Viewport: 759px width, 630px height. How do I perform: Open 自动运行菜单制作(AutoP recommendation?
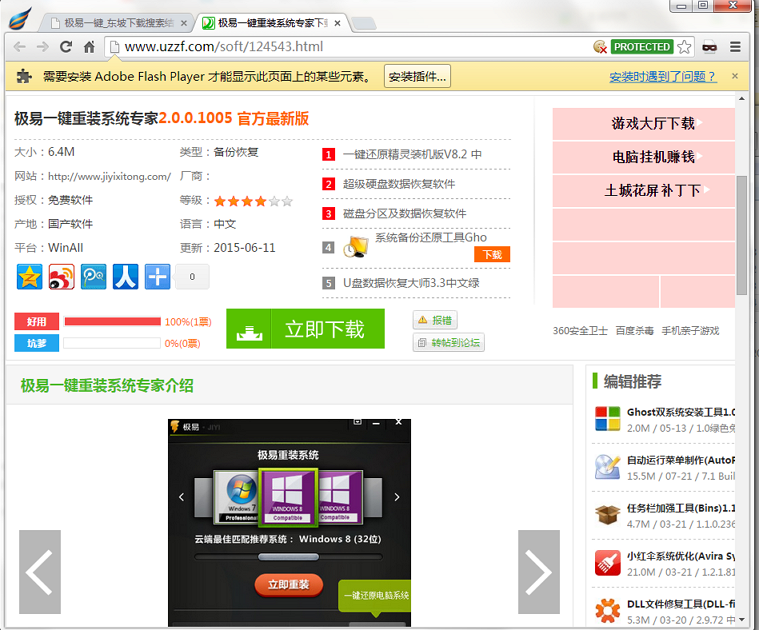(x=681, y=460)
